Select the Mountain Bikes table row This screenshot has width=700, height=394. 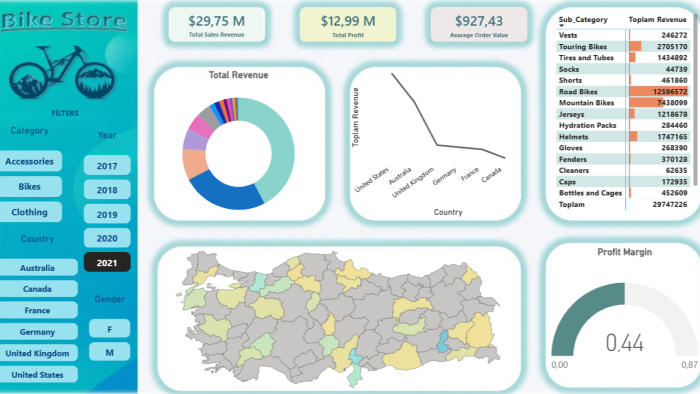click(x=623, y=103)
